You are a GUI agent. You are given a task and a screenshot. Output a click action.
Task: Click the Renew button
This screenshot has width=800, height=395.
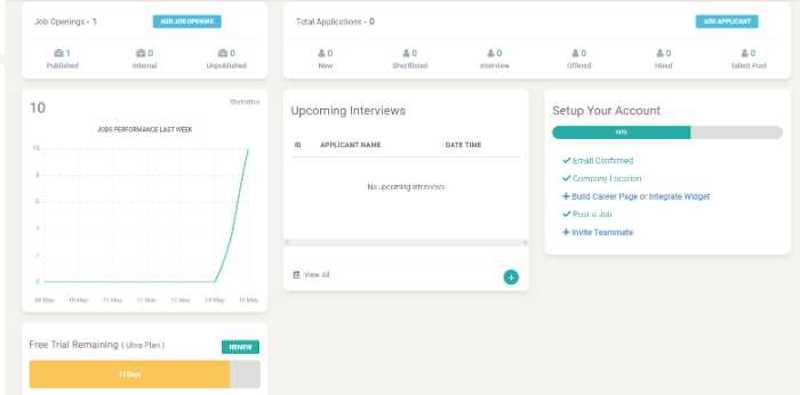(x=240, y=347)
